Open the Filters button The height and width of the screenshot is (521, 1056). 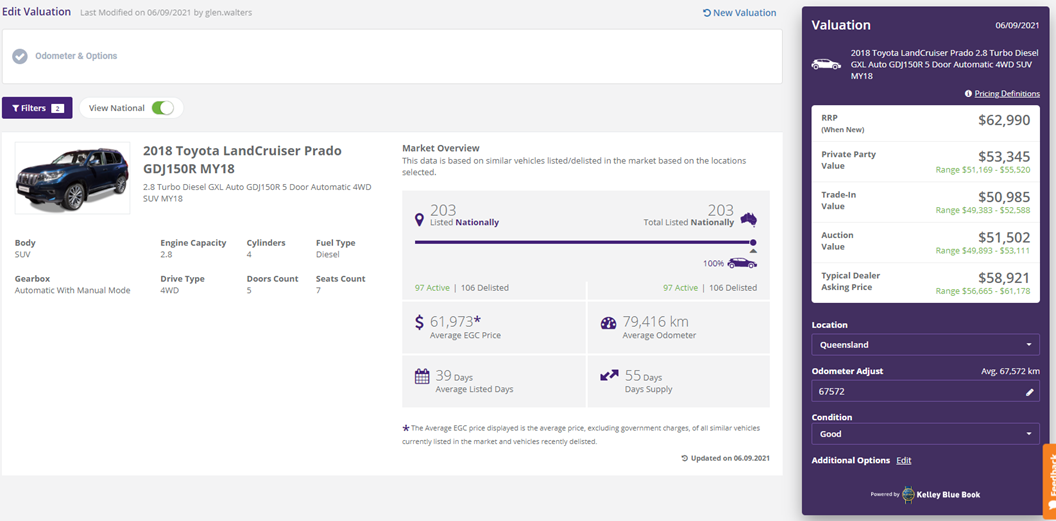[37, 108]
